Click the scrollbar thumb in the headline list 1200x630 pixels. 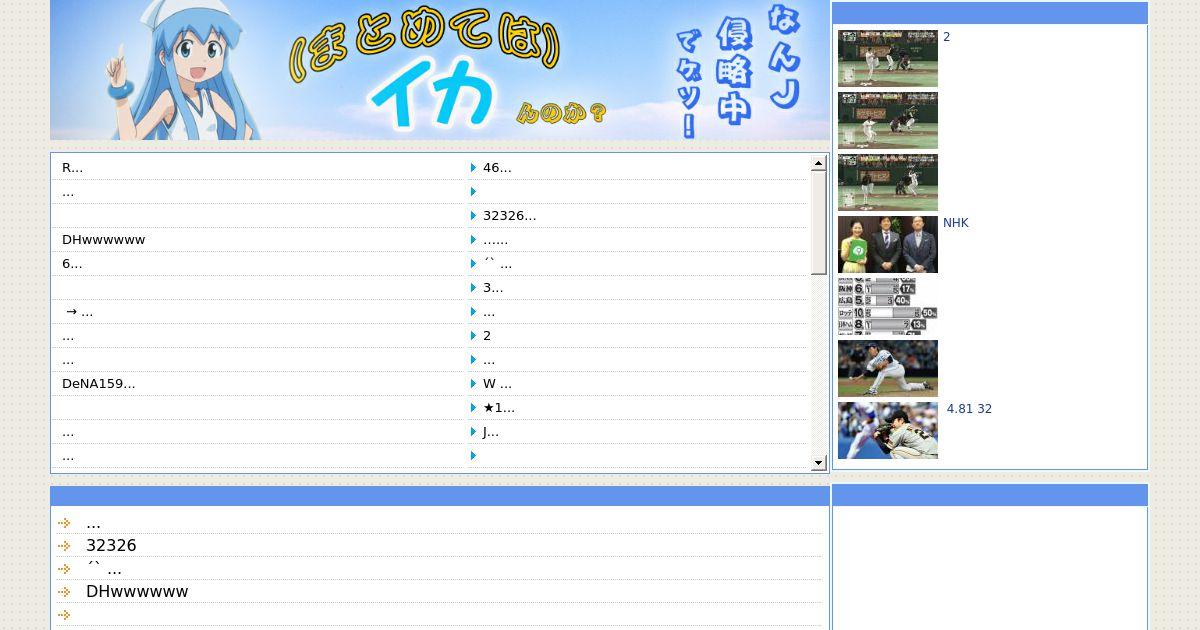[x=819, y=222]
